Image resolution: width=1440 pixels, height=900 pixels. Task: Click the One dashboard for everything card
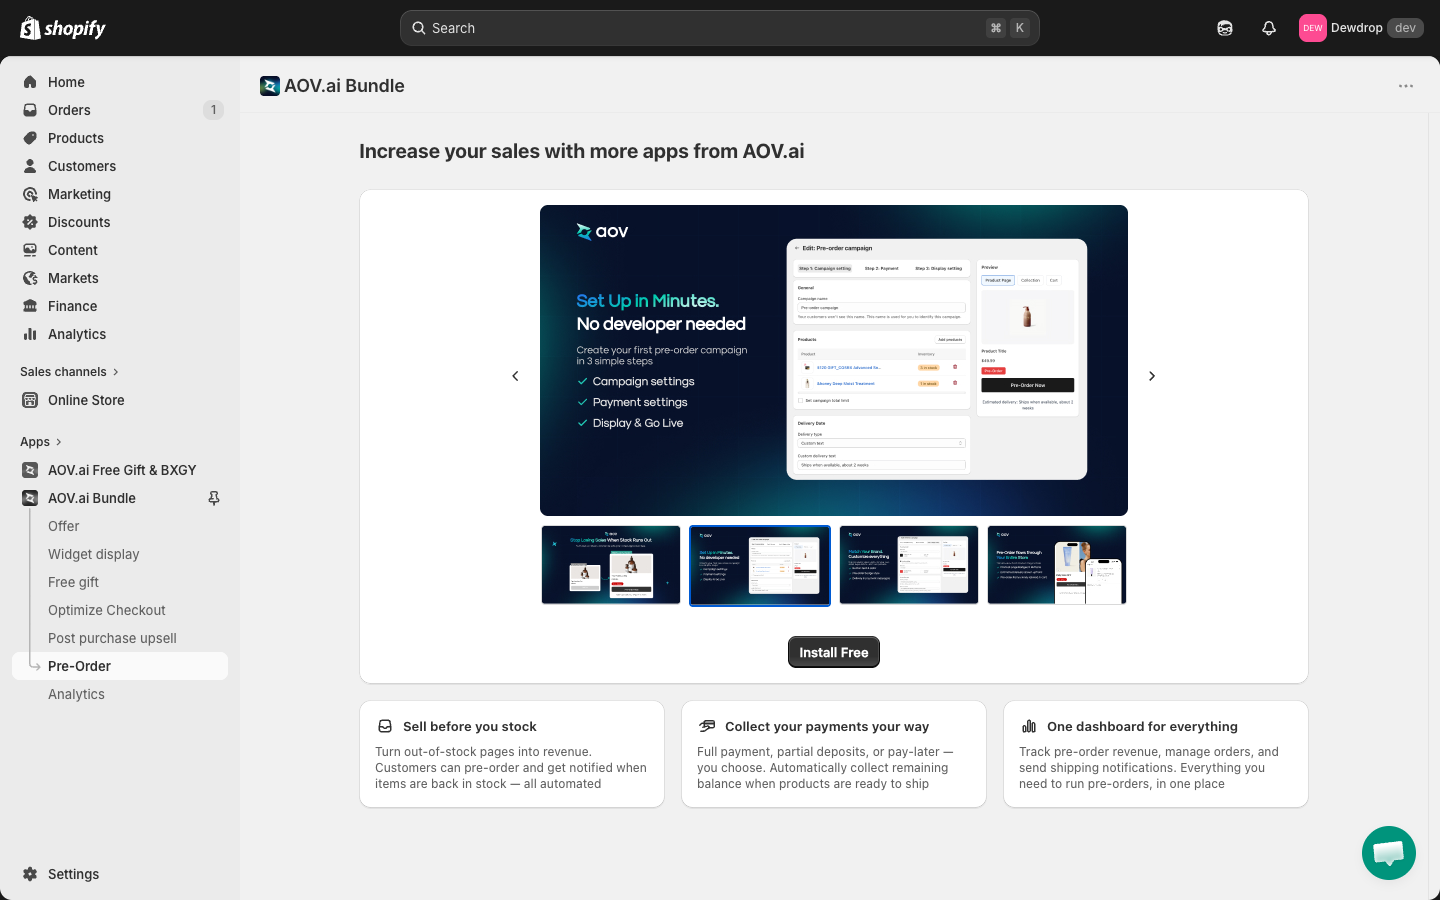(1156, 754)
